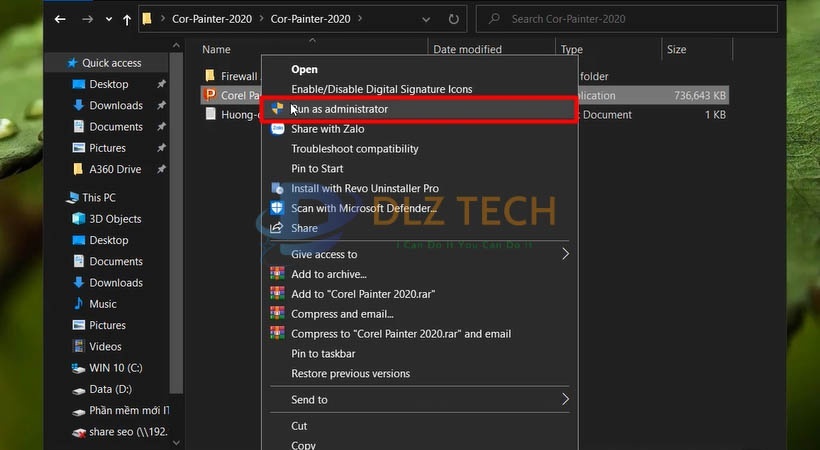Viewport: 820px width, 450px height.
Task: Open recent locations dropdown chevron
Action: (109, 19)
